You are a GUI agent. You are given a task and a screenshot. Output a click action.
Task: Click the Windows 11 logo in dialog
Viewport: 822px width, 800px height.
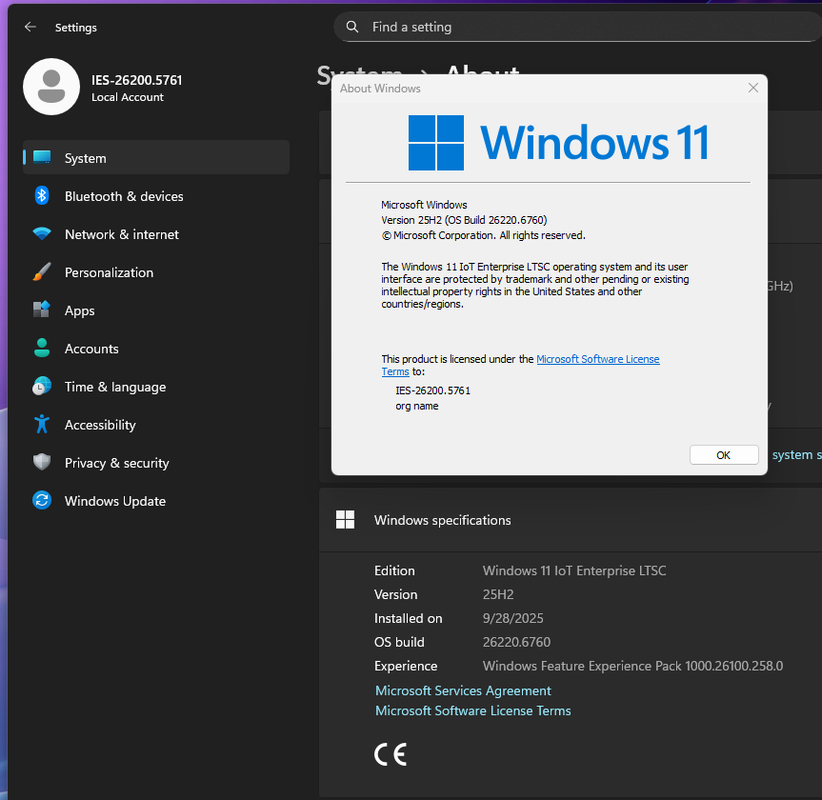pyautogui.click(x=436, y=143)
